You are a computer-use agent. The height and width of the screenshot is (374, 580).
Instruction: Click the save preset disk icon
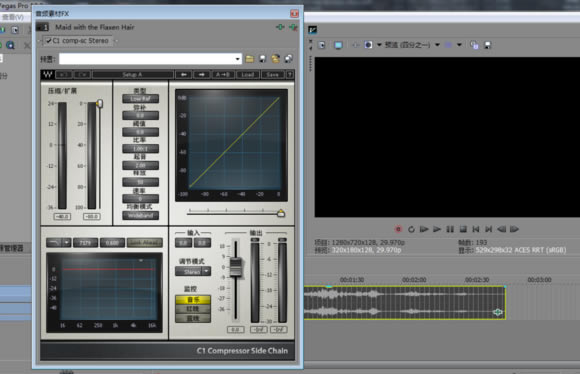262,58
